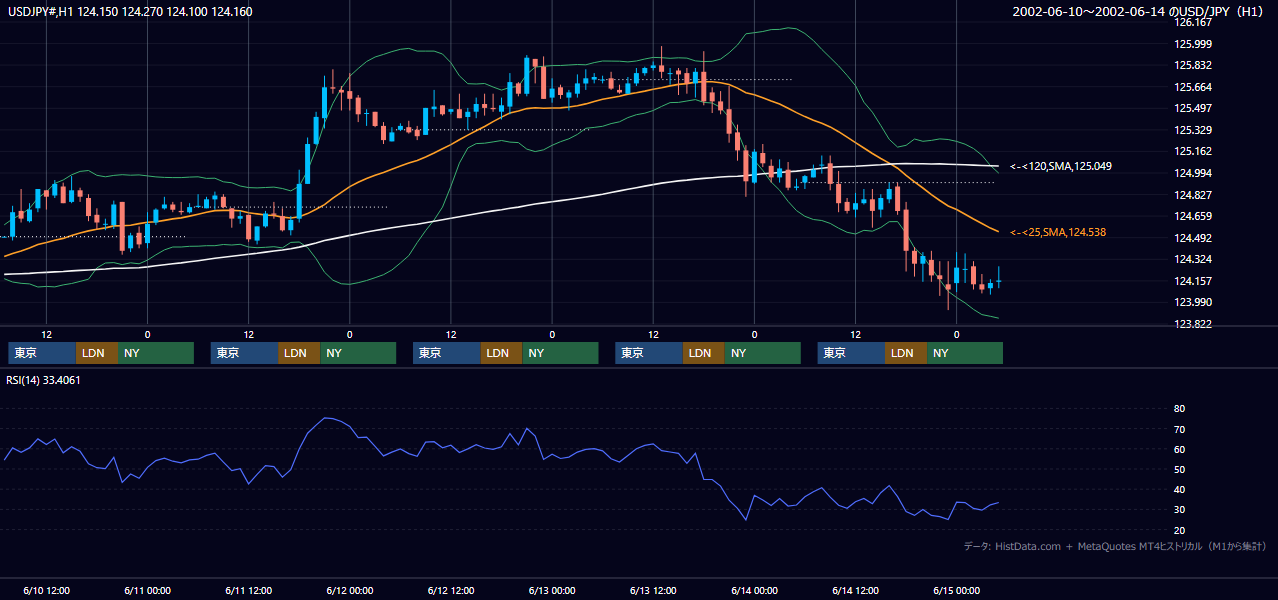Click the 124.994 price axis value
Image resolution: width=1278 pixels, height=600 pixels.
click(1193, 173)
